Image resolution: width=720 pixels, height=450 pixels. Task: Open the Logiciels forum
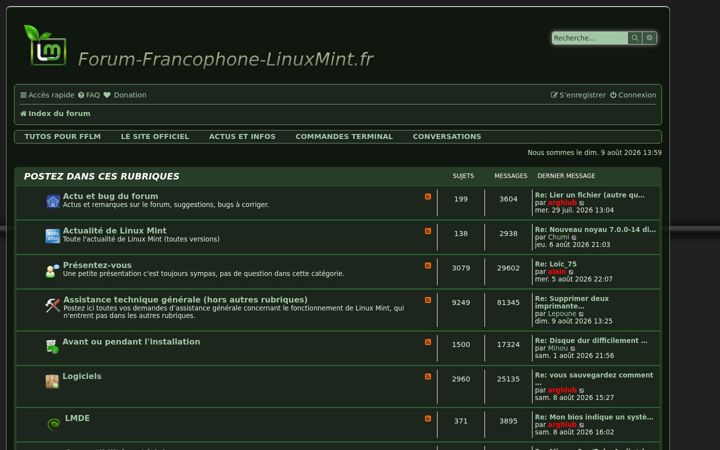(x=82, y=376)
